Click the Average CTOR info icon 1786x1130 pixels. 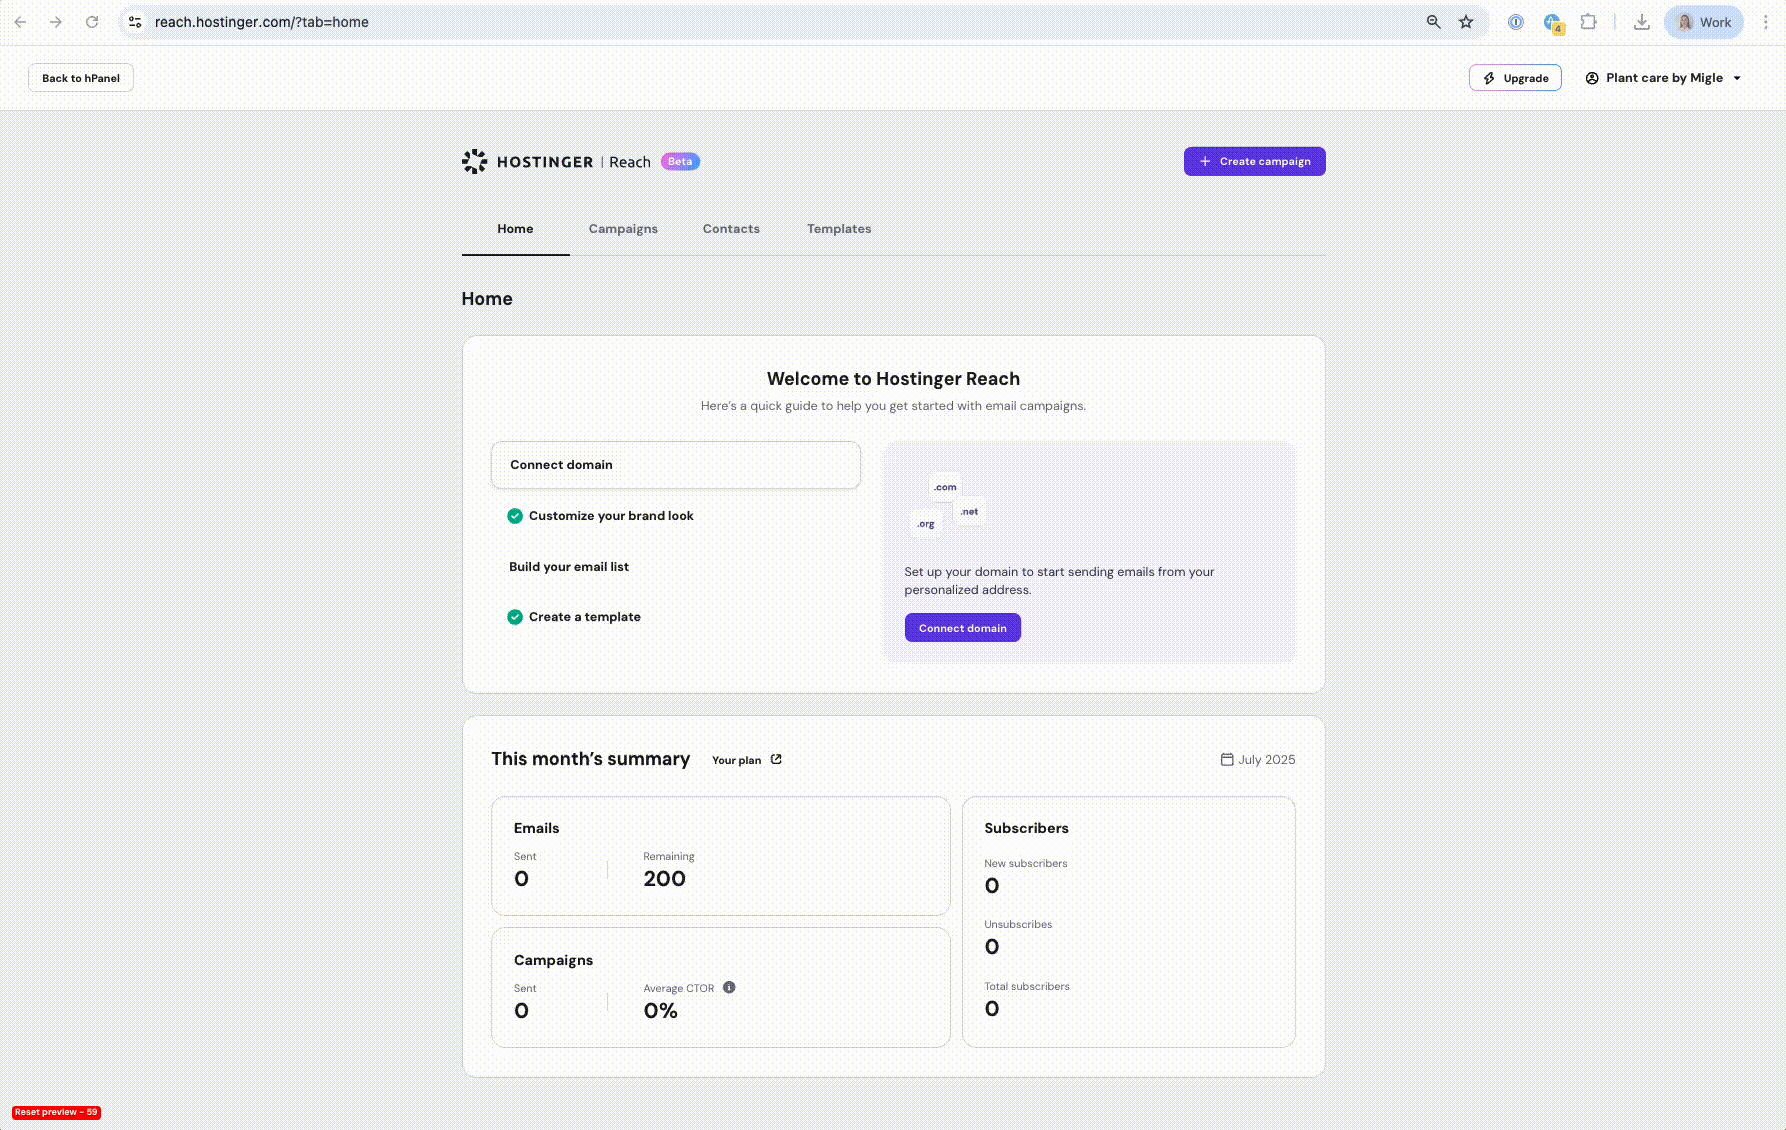click(x=729, y=988)
